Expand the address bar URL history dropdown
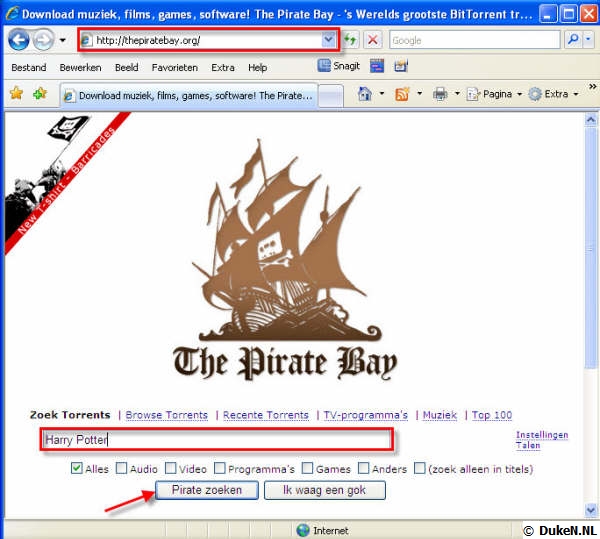Image resolution: width=600 pixels, height=539 pixels. 329,39
